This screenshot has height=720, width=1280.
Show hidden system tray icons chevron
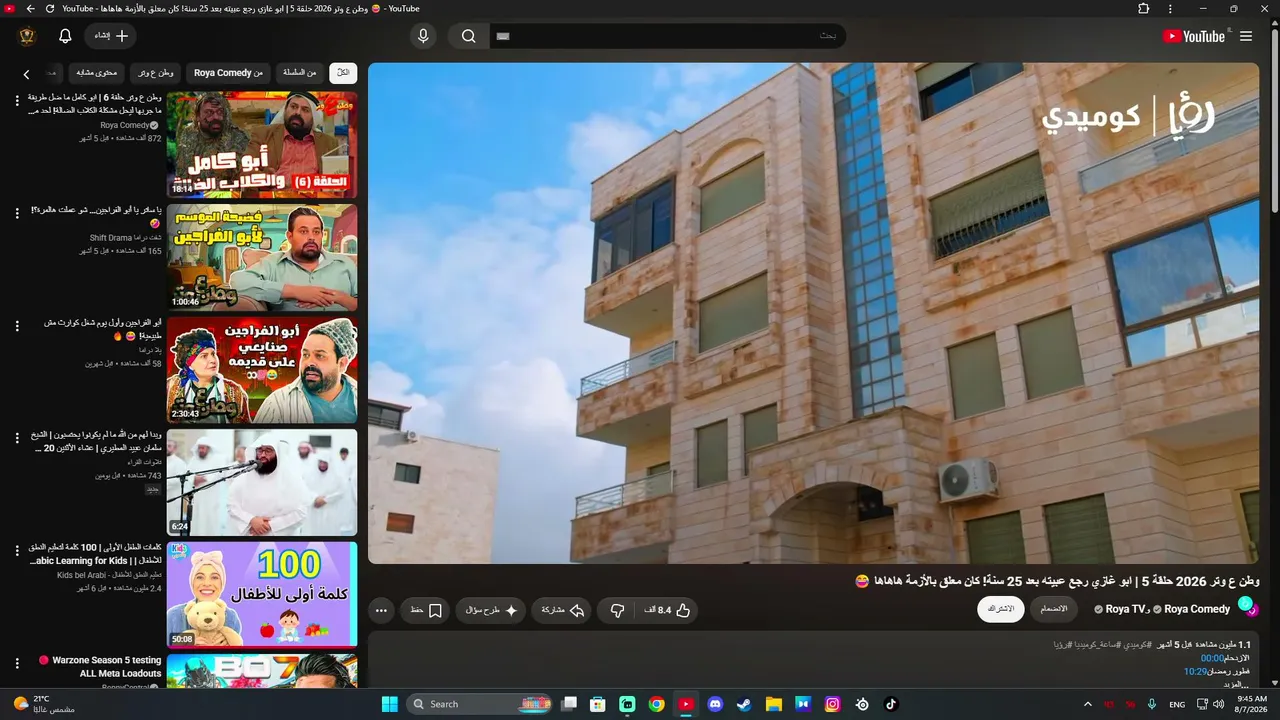click(1088, 704)
